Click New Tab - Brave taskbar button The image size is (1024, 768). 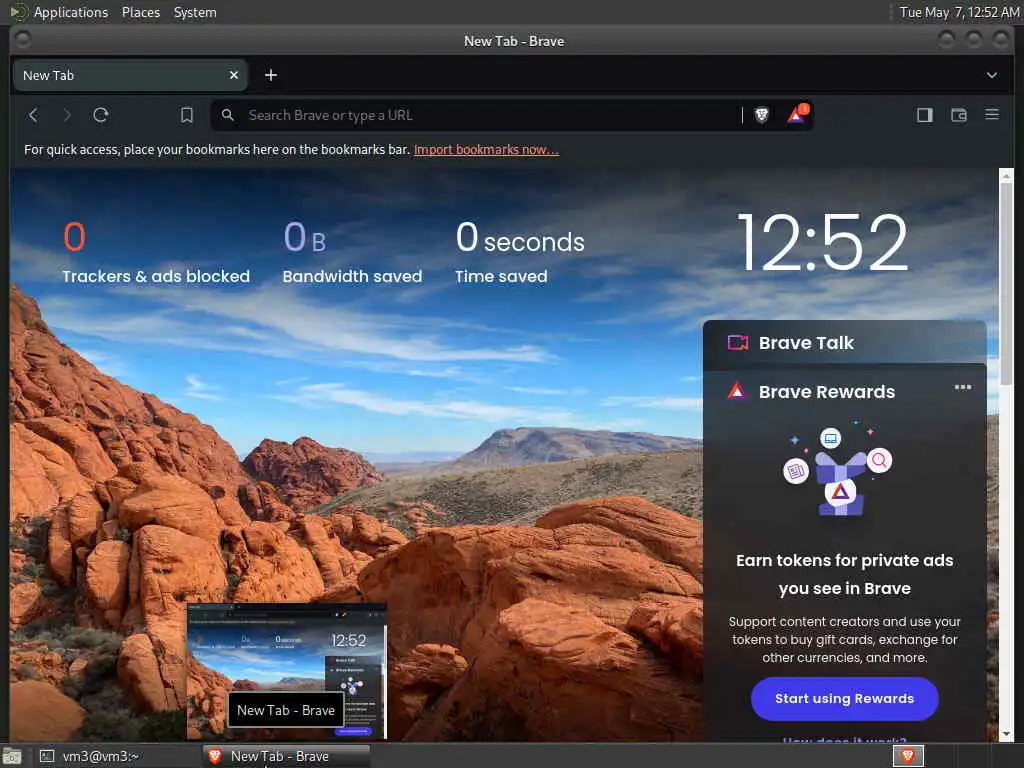[287, 756]
